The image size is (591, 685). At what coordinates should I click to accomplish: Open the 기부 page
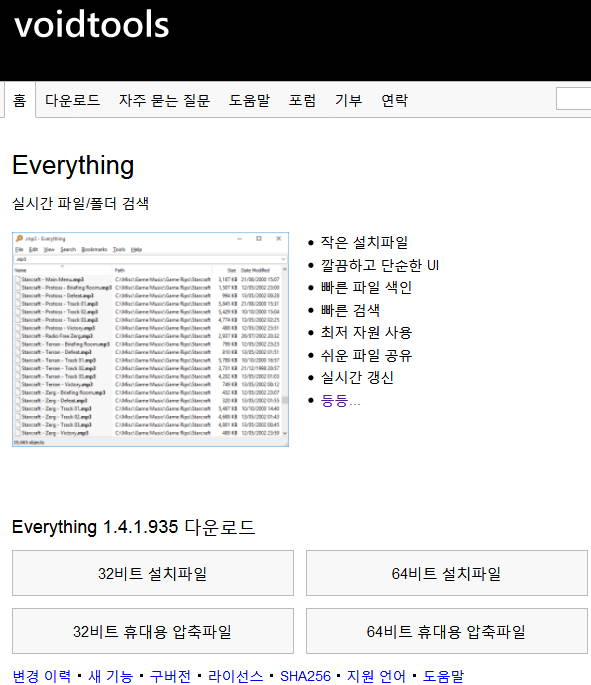pos(349,100)
